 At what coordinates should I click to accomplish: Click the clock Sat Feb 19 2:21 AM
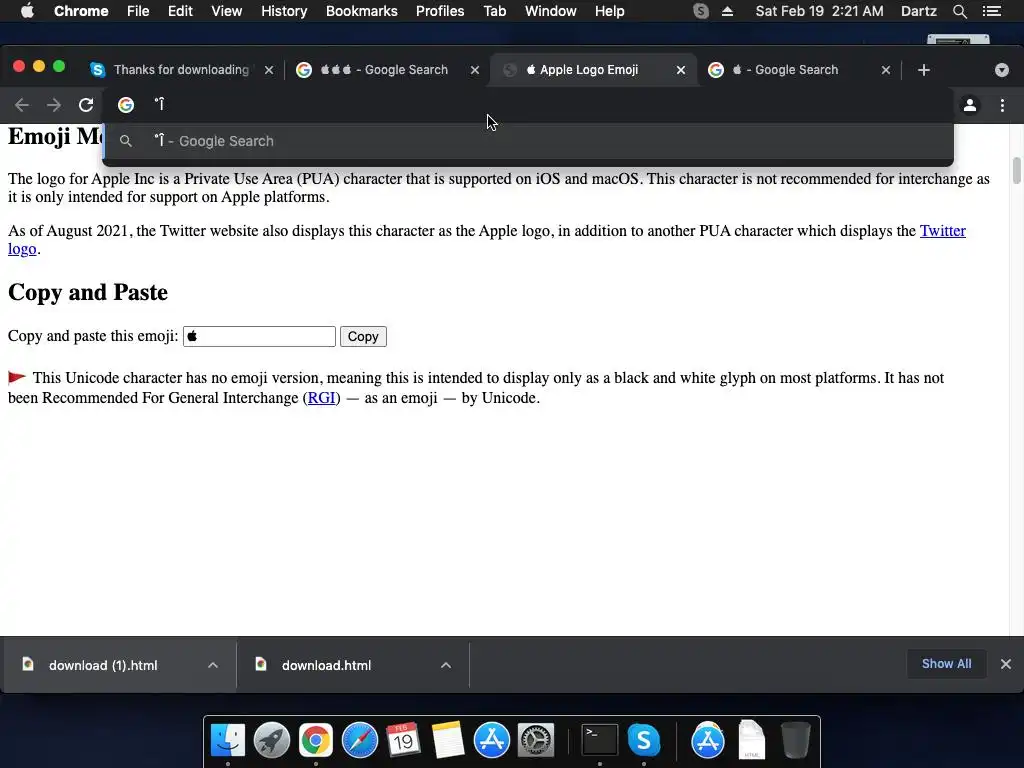[x=820, y=11]
